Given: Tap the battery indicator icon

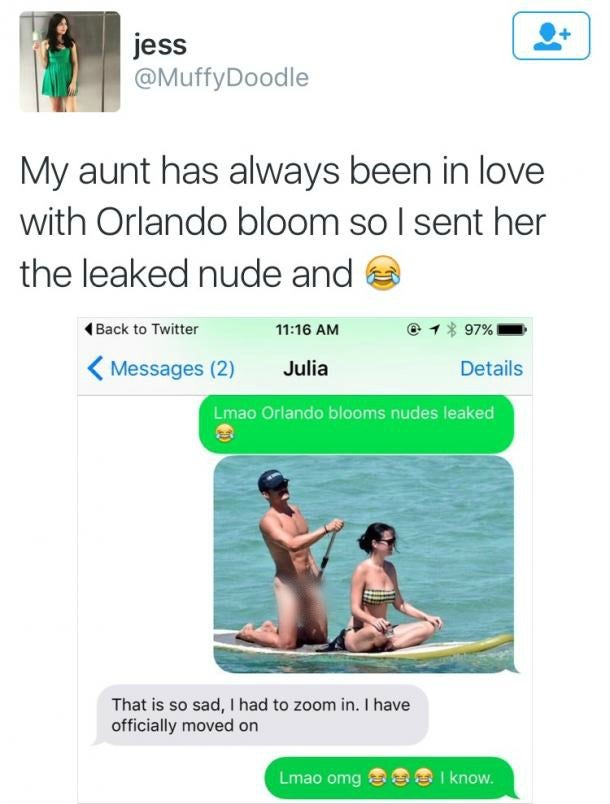Looking at the screenshot, I should coord(510,329).
